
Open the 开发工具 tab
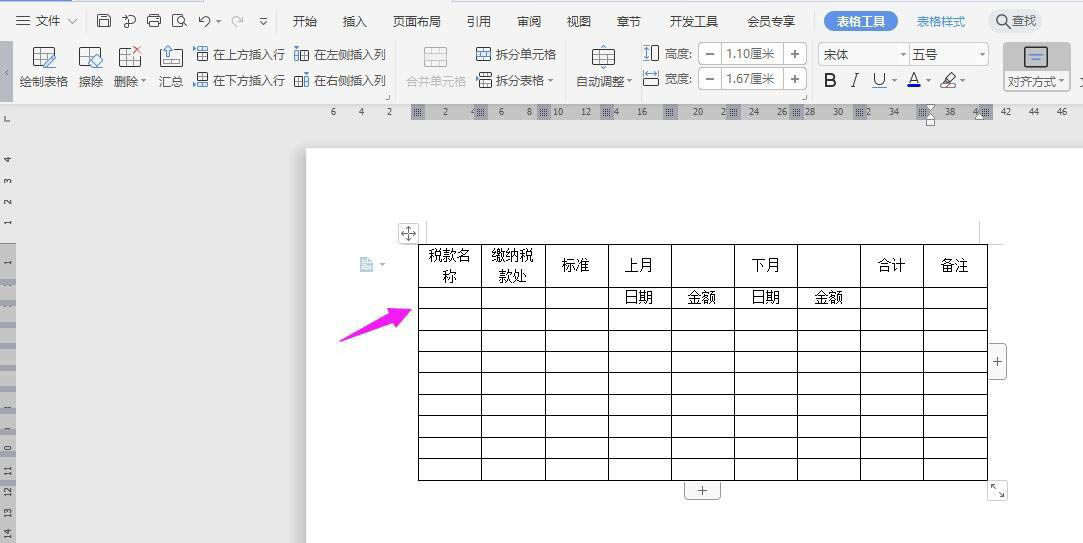(x=693, y=21)
